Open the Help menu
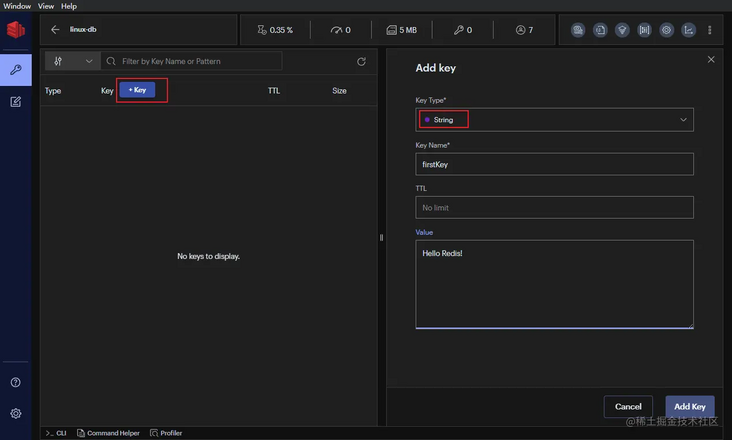 [x=69, y=6]
